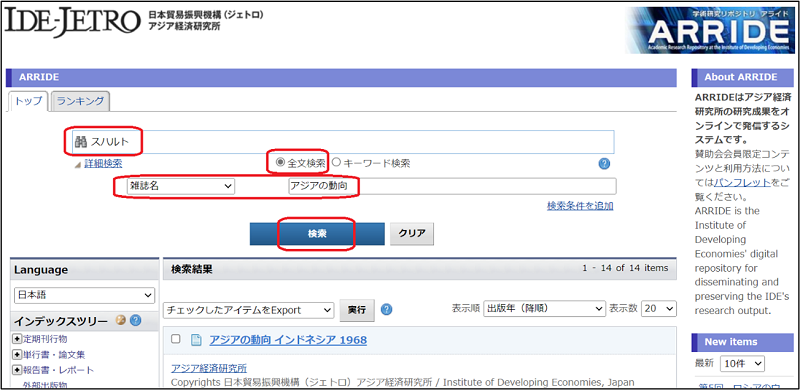The height and width of the screenshot is (390, 800).
Task: Open アジアの動向 インドネシア 1968 result link
Action: [288, 340]
